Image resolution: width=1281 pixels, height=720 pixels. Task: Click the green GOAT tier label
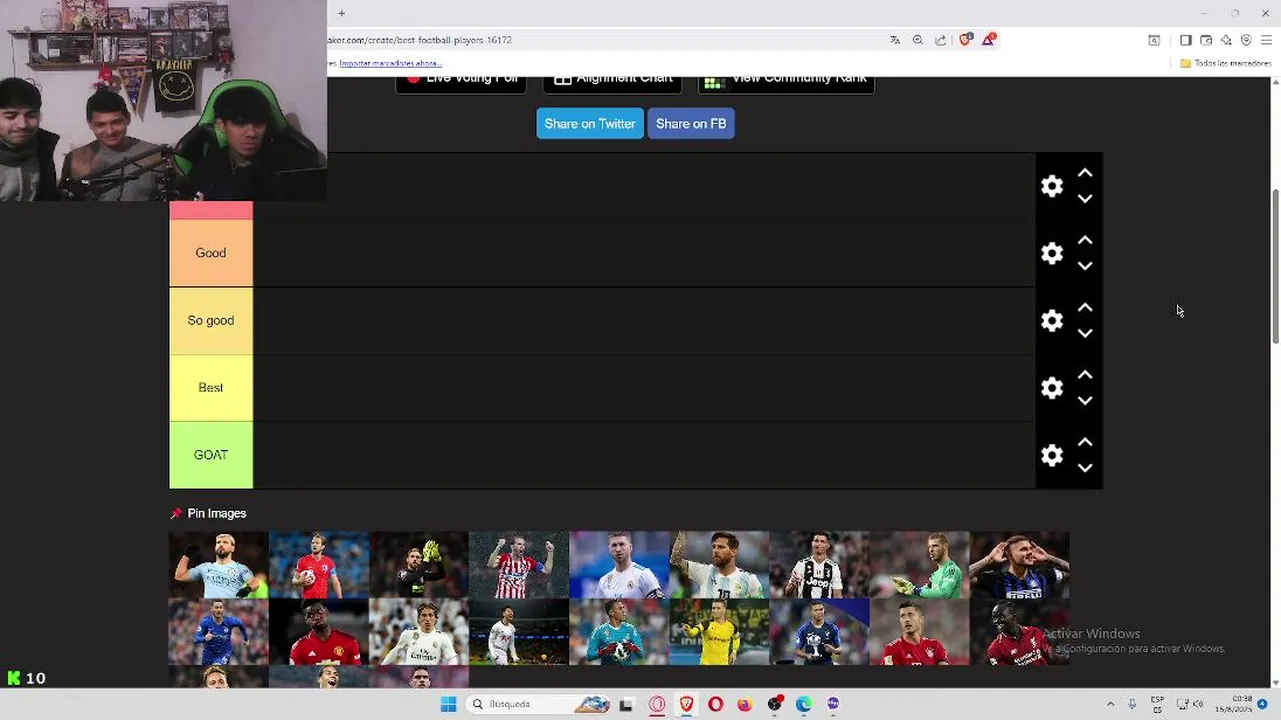point(211,455)
